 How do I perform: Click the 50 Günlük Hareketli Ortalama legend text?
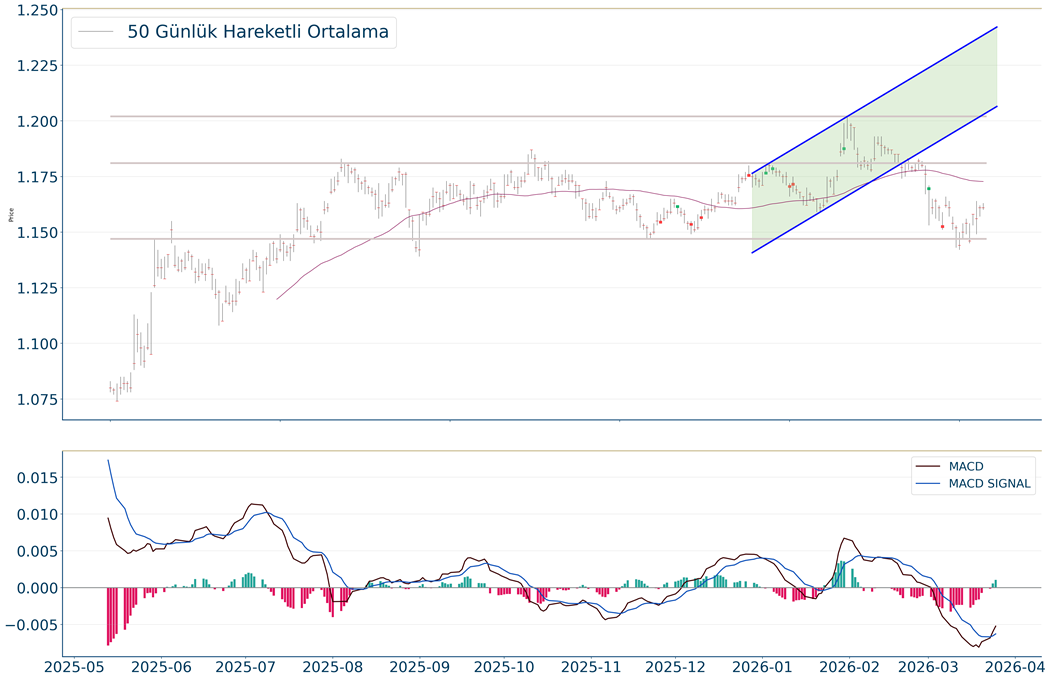(x=258, y=32)
